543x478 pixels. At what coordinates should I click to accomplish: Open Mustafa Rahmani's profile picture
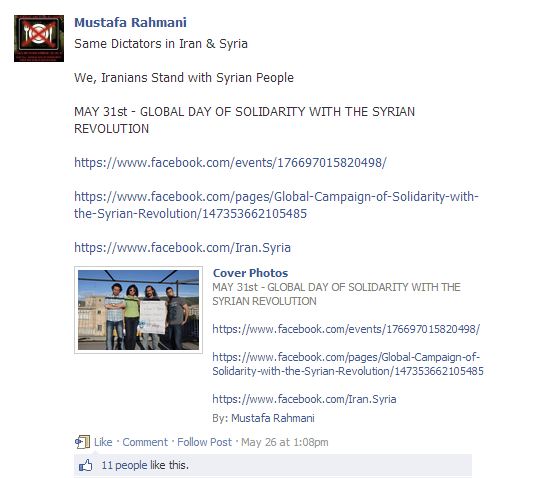tap(39, 38)
